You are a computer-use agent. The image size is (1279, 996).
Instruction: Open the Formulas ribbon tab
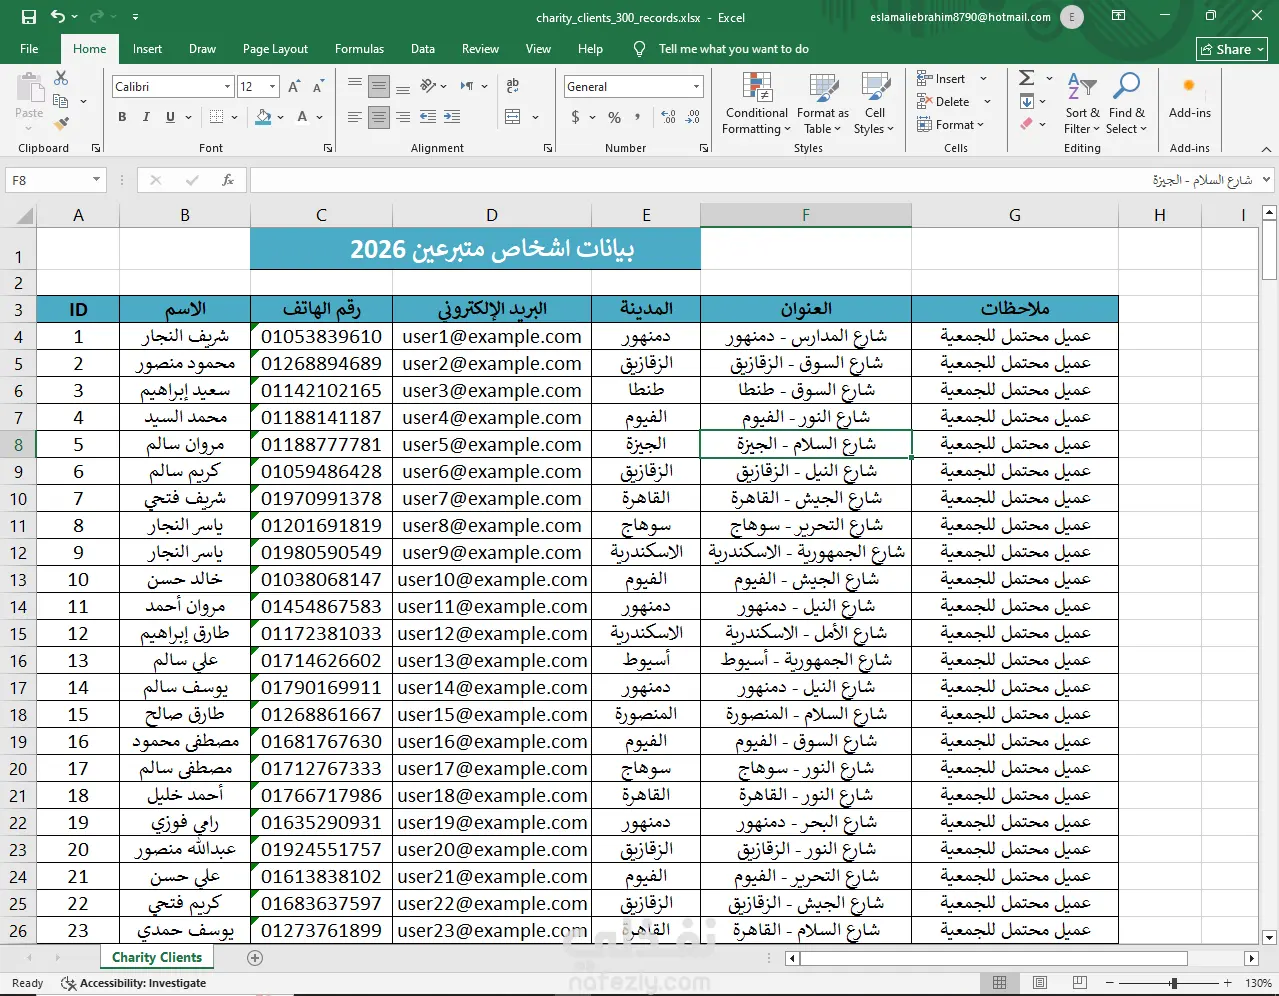click(x=359, y=49)
